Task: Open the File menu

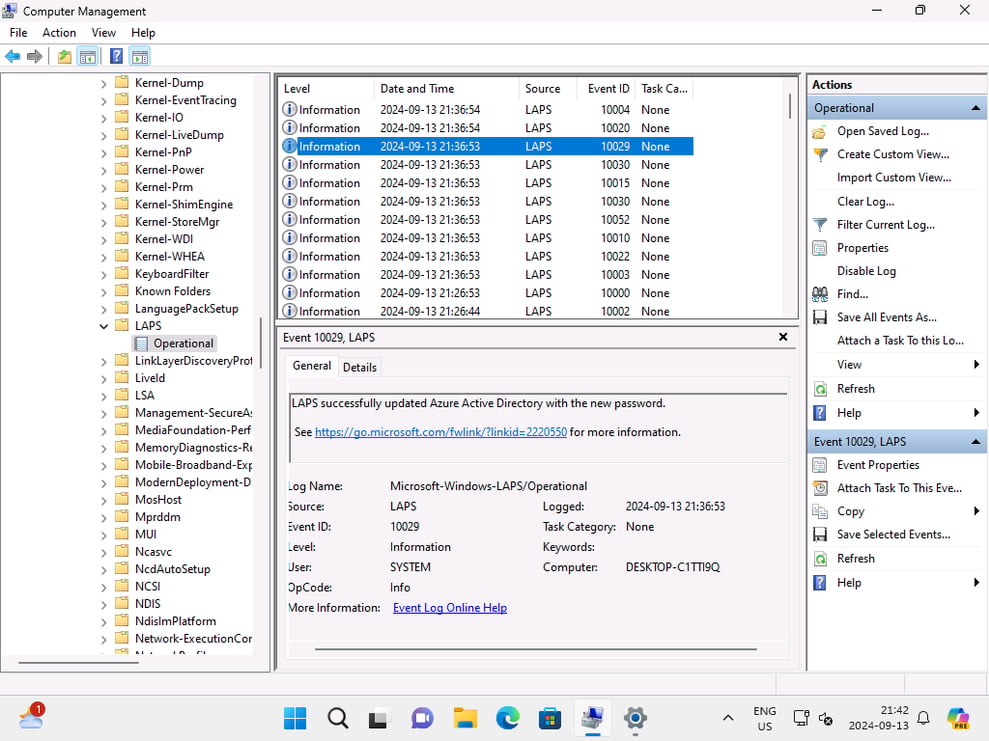Action: [18, 33]
